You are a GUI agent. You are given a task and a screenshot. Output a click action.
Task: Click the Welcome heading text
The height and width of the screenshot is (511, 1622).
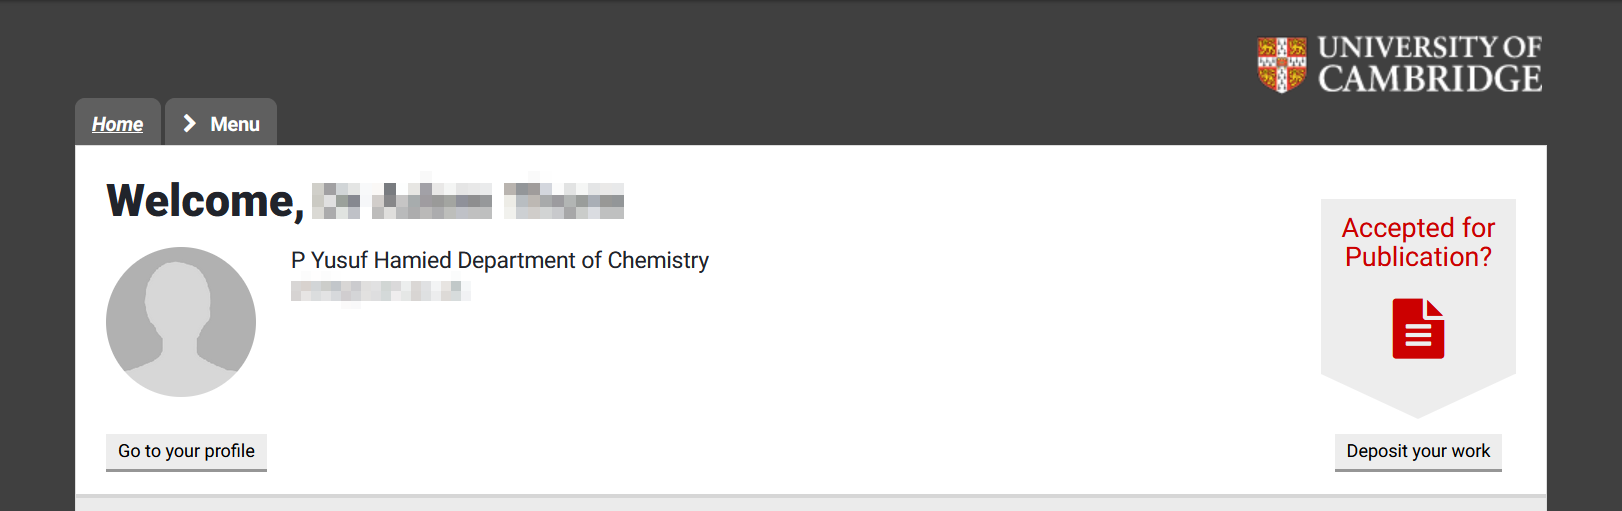[x=205, y=201]
